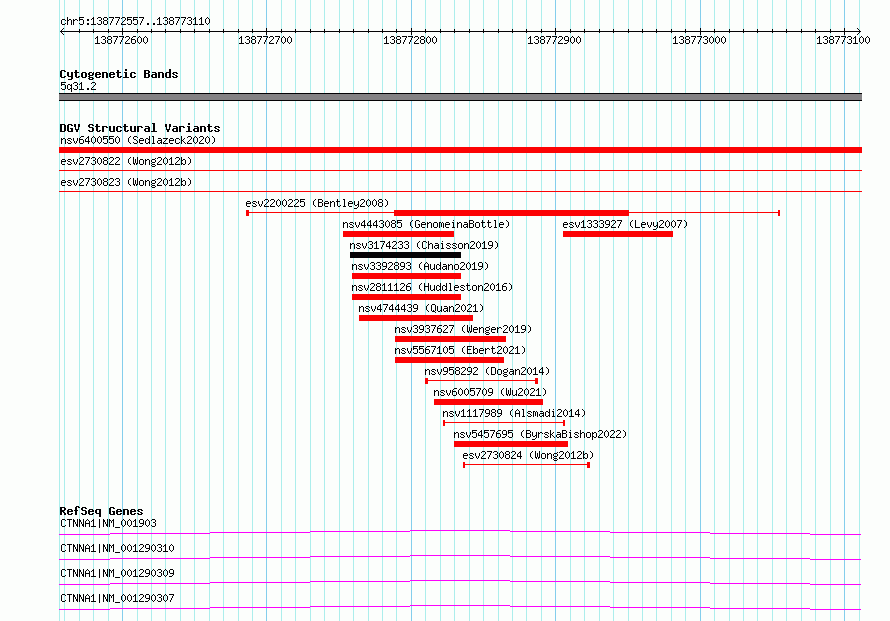Open the first esv2730822 (Wong2012b) label
This screenshot has width=890, height=621.
pyautogui.click(x=126, y=161)
